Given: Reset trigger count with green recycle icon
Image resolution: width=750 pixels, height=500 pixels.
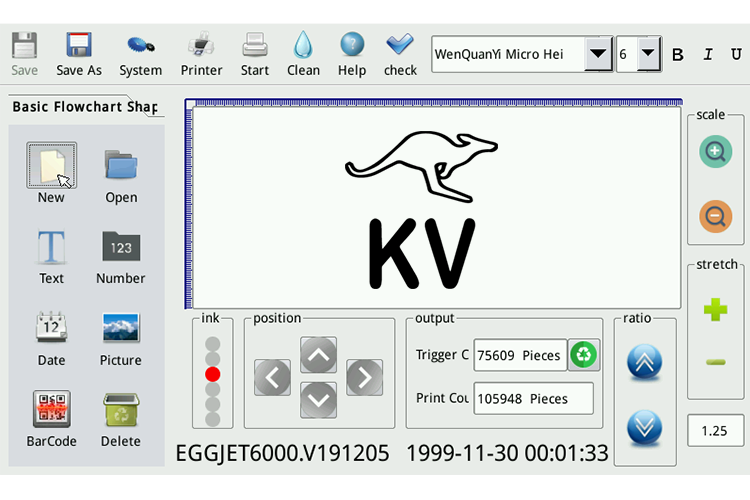Looking at the screenshot, I should (584, 355).
